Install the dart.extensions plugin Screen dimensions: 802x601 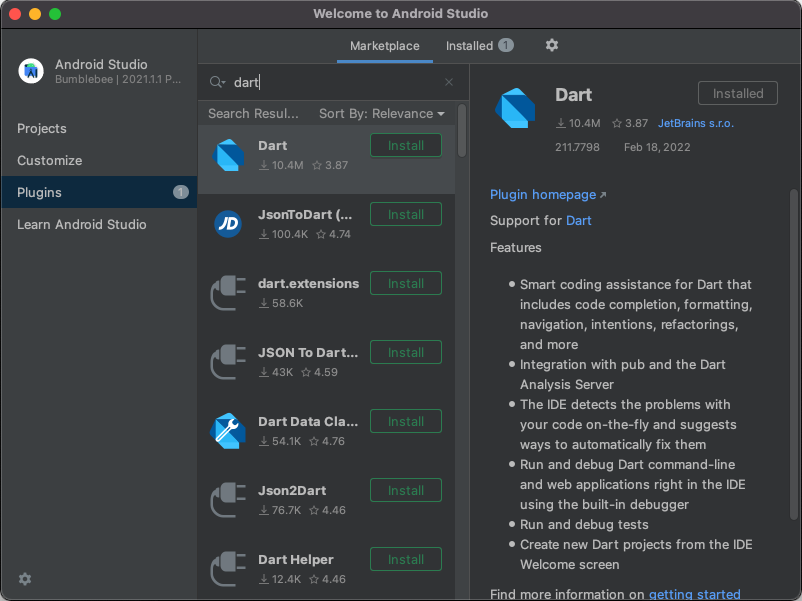point(406,283)
